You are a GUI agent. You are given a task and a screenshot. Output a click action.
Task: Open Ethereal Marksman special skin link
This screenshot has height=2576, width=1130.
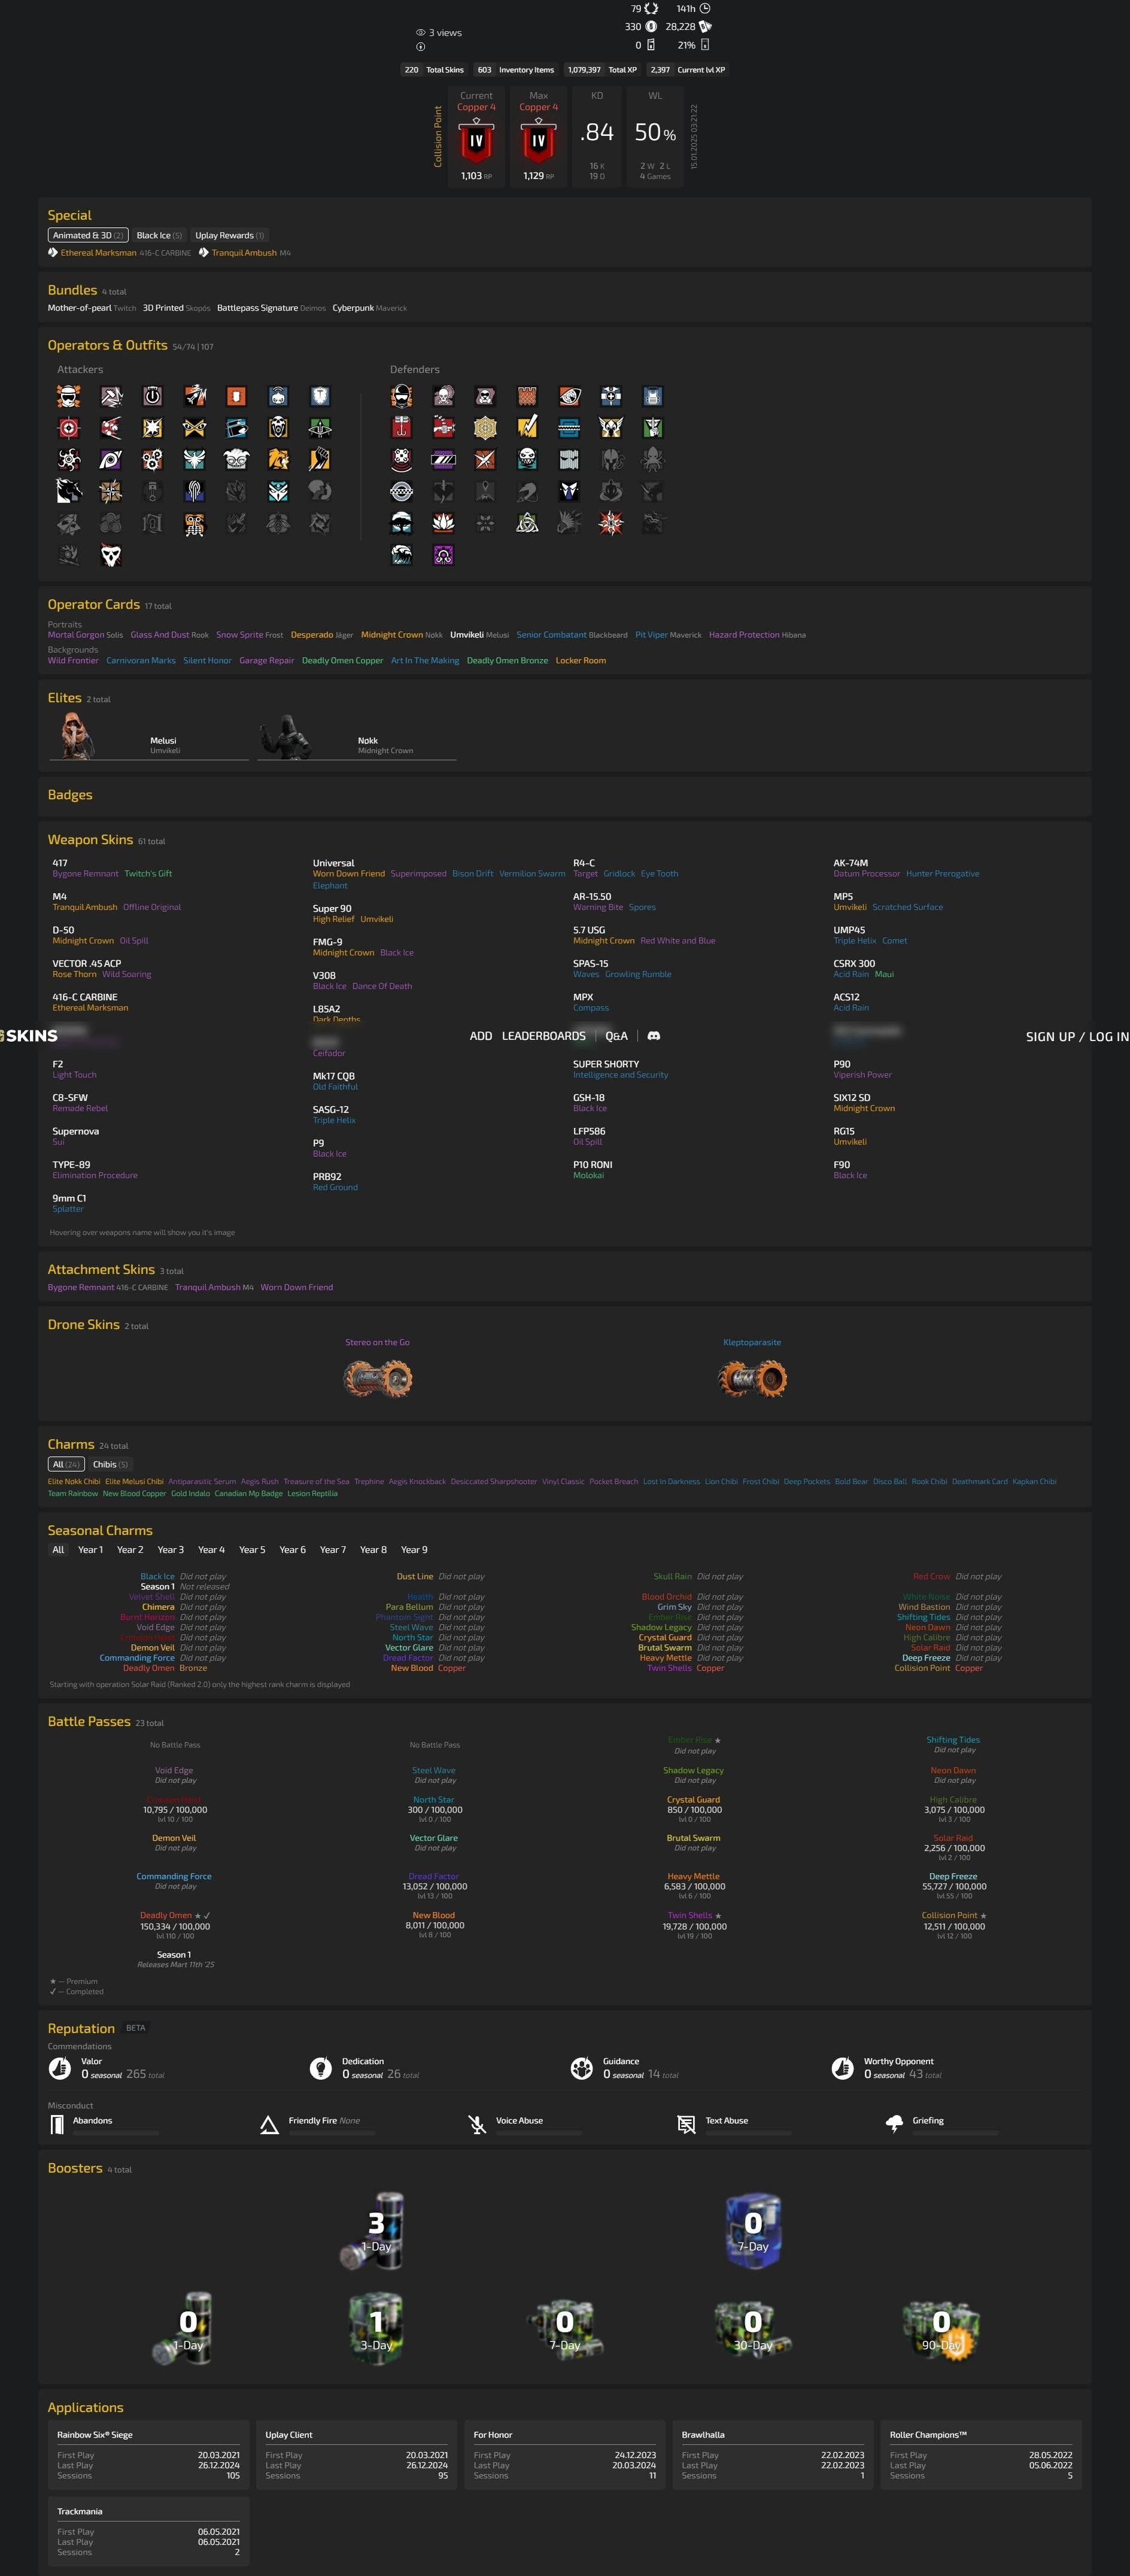98,253
